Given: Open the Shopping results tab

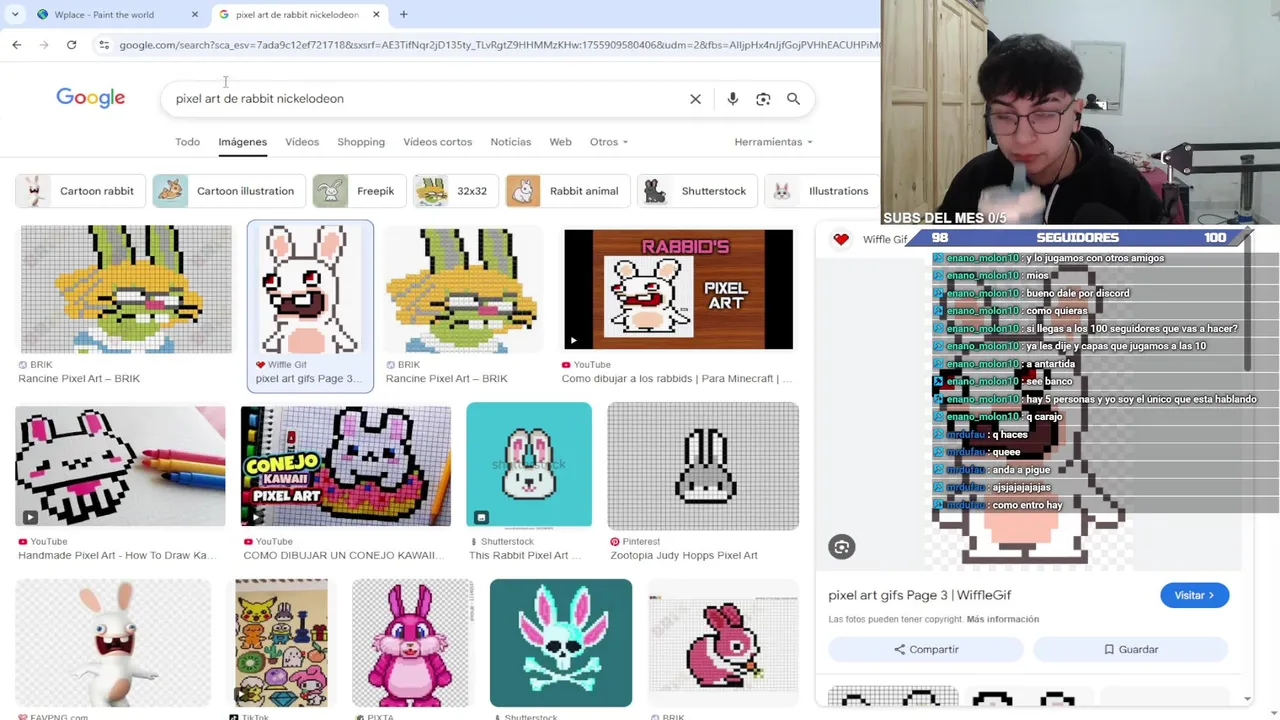Looking at the screenshot, I should click(361, 142).
